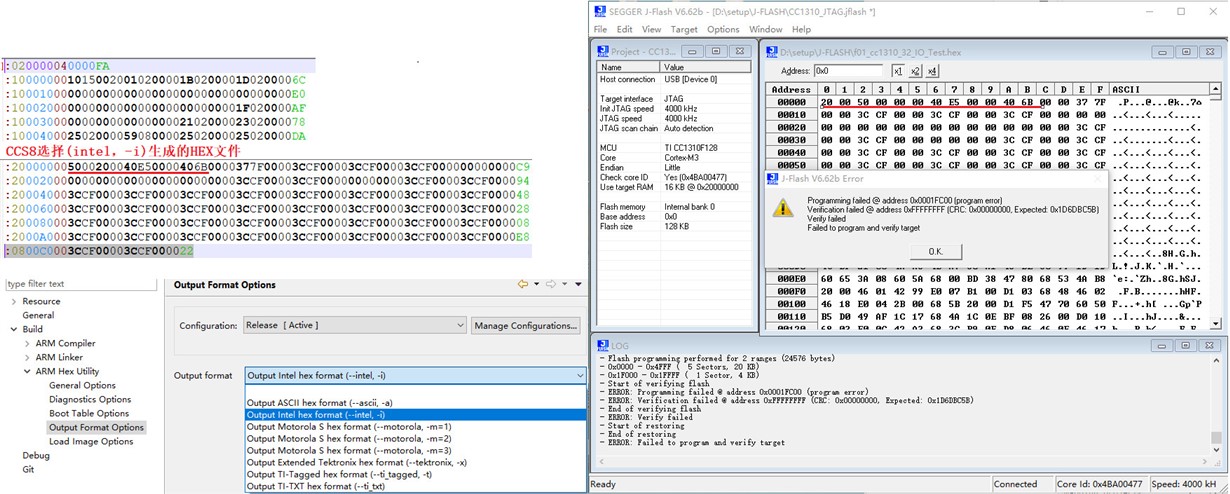
Task: Click the warning icon in the error dialog
Action: pyautogui.click(x=783, y=207)
